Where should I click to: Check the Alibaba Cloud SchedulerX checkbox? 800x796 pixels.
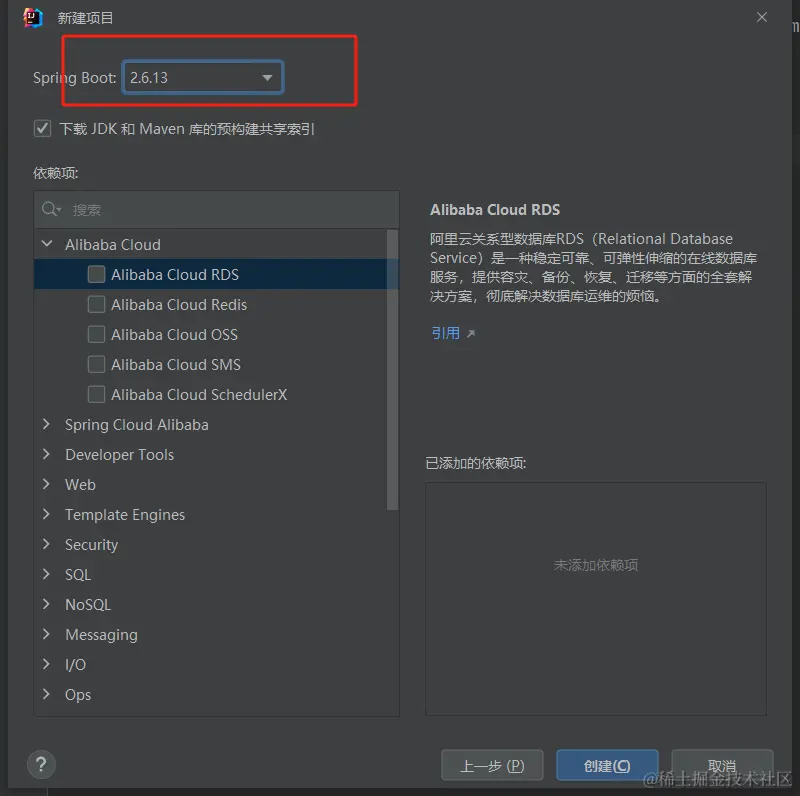click(96, 394)
